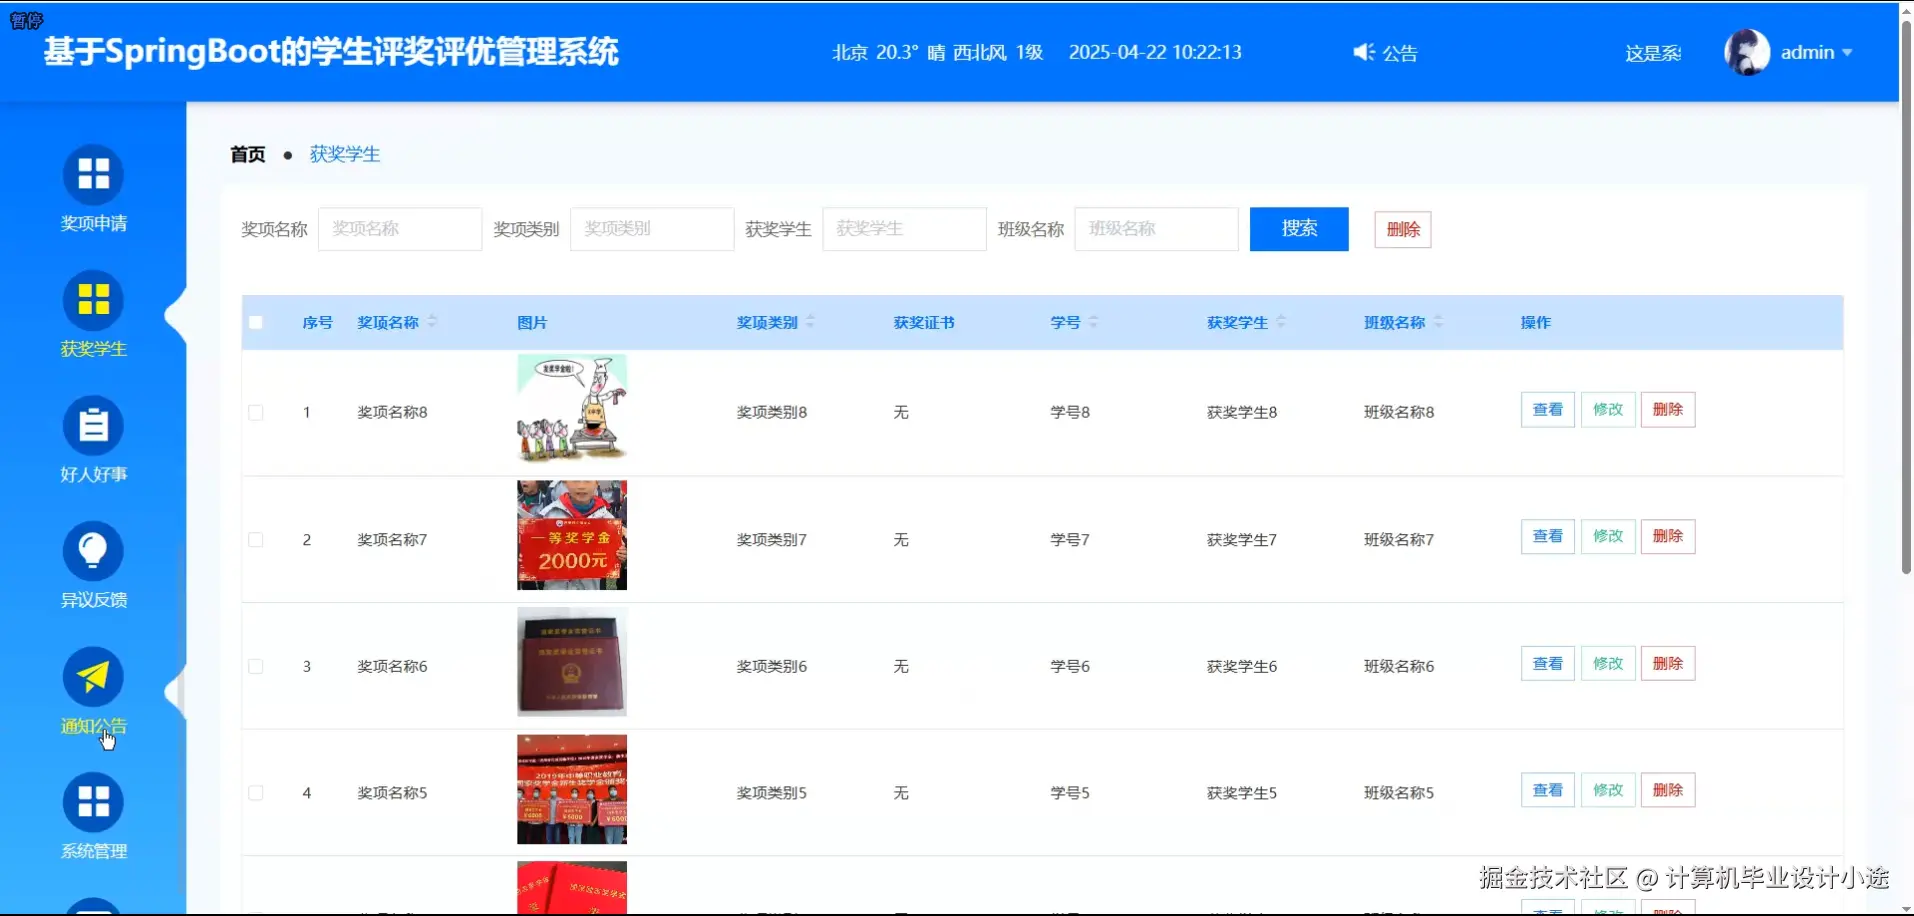The image size is (1914, 916).
Task: Open 系统管理 menu label
Action: [x=93, y=851]
